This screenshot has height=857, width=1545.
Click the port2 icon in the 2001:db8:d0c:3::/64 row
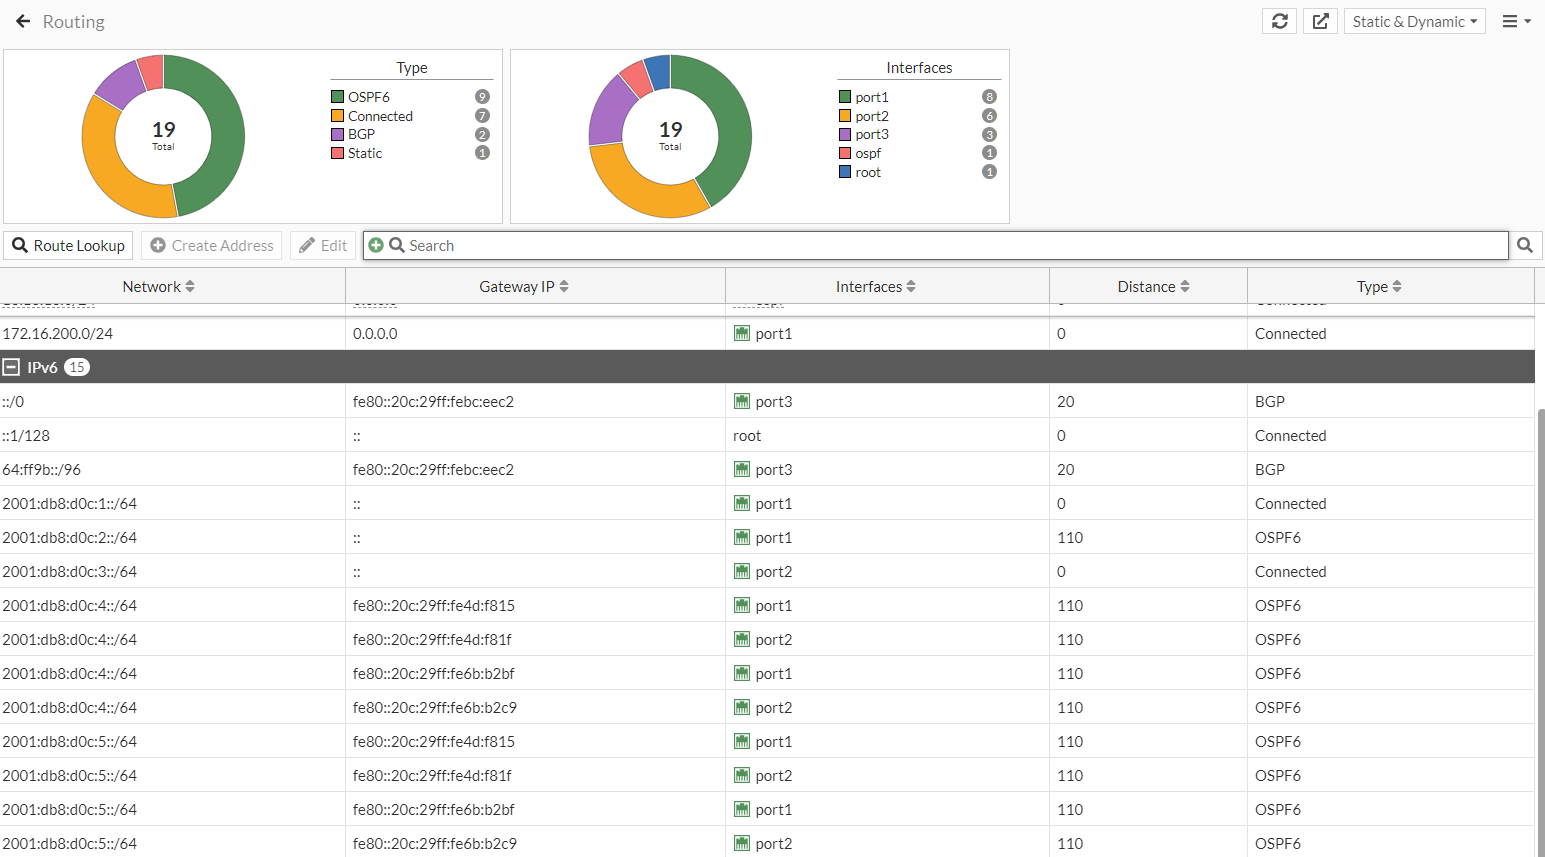[x=743, y=571]
